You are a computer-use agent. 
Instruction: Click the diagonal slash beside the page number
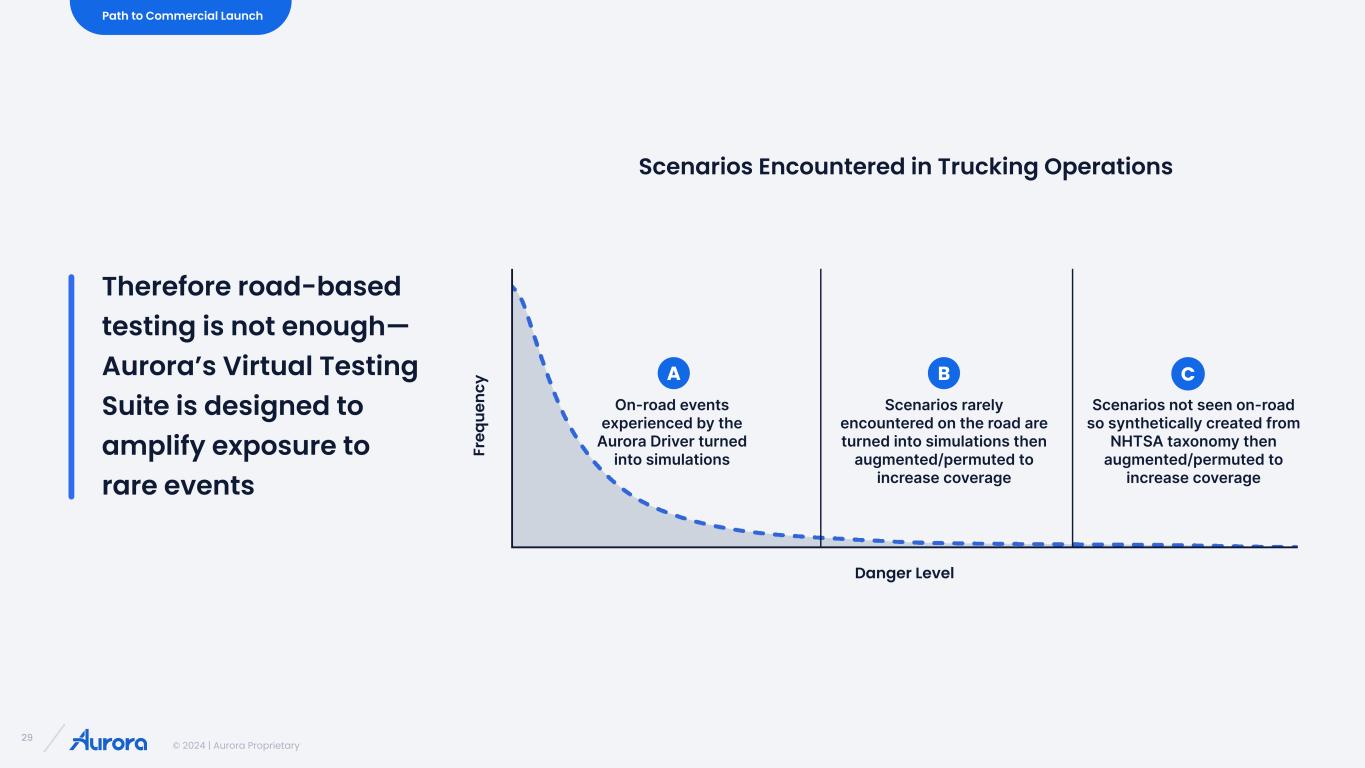tap(53, 737)
